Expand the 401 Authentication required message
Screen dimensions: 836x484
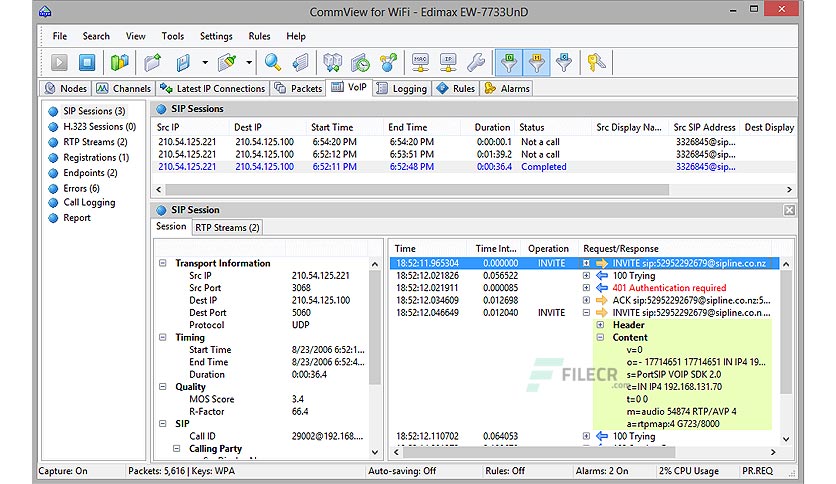(x=586, y=288)
